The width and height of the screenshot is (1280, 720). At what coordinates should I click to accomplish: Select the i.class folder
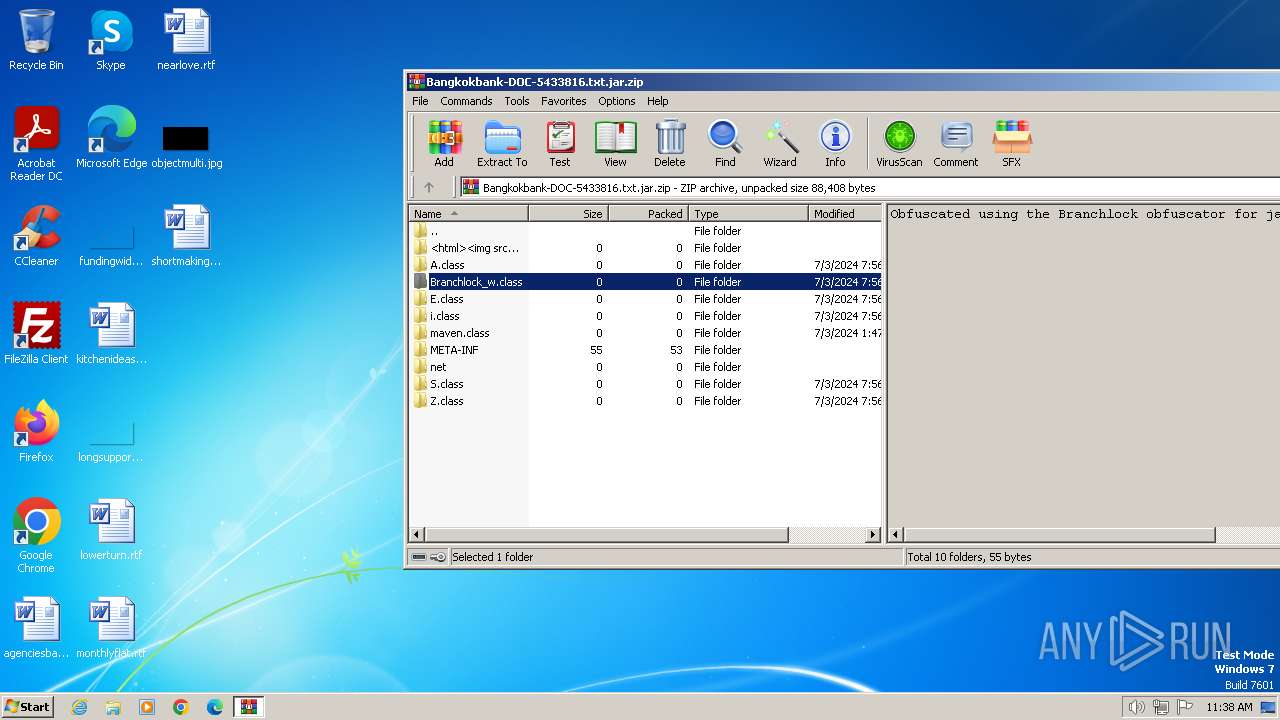[x=645, y=316]
